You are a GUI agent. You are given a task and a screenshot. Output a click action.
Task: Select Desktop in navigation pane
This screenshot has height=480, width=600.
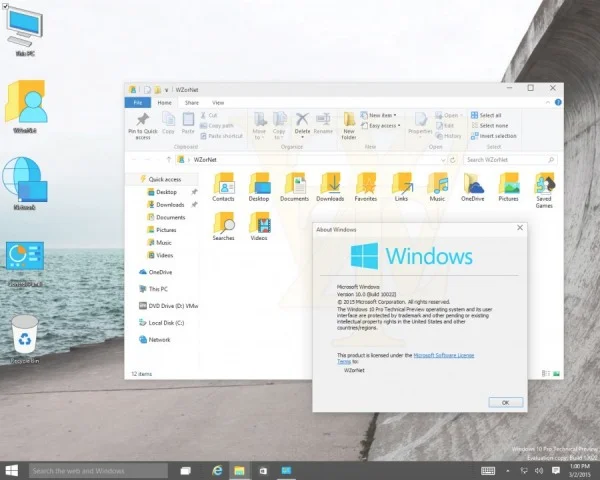tap(166, 192)
